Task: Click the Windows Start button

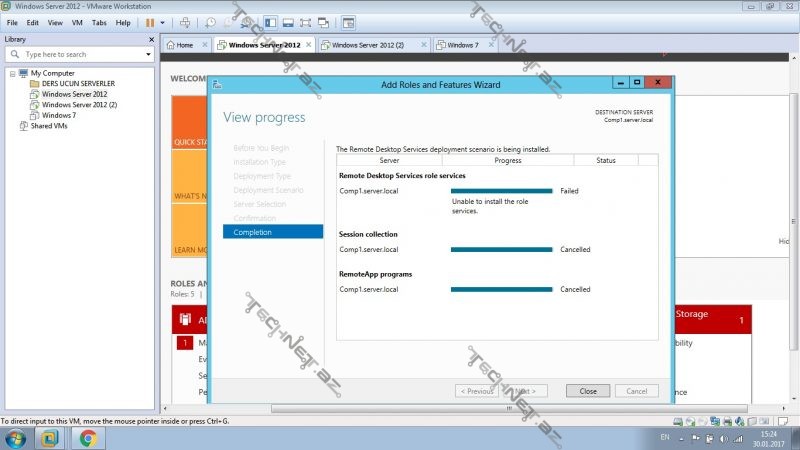Action: (x=16, y=437)
